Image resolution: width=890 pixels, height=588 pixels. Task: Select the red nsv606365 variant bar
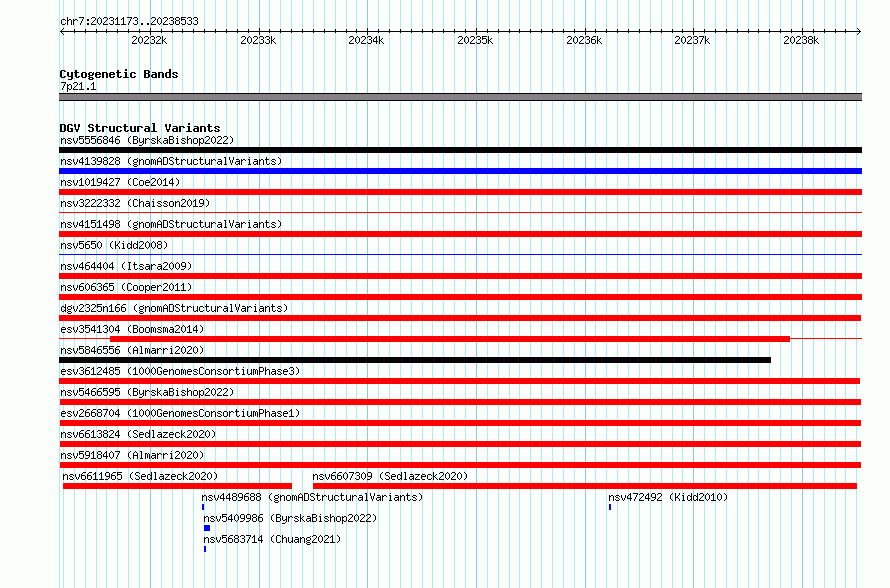pos(460,297)
